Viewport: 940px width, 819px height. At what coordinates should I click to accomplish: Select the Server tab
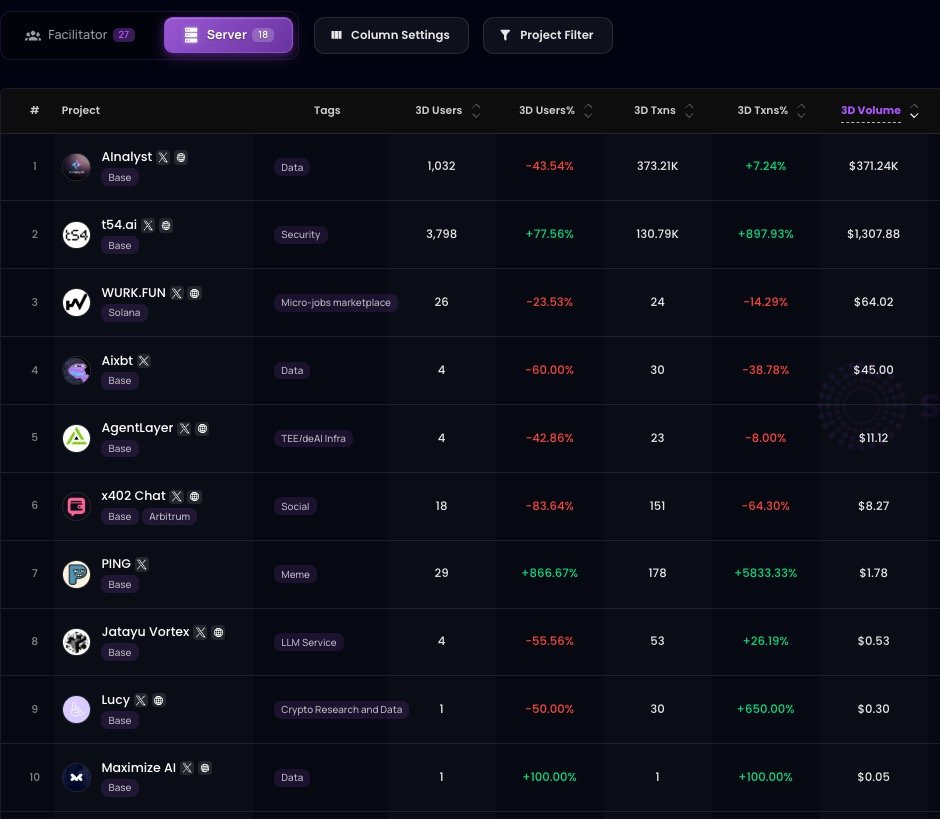coord(228,35)
